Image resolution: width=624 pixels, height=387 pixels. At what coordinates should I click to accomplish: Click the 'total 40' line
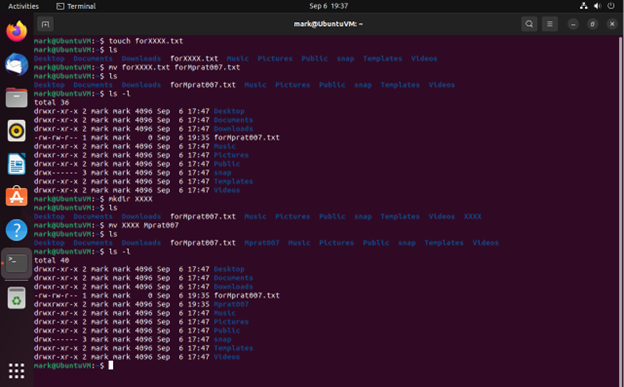(51, 260)
